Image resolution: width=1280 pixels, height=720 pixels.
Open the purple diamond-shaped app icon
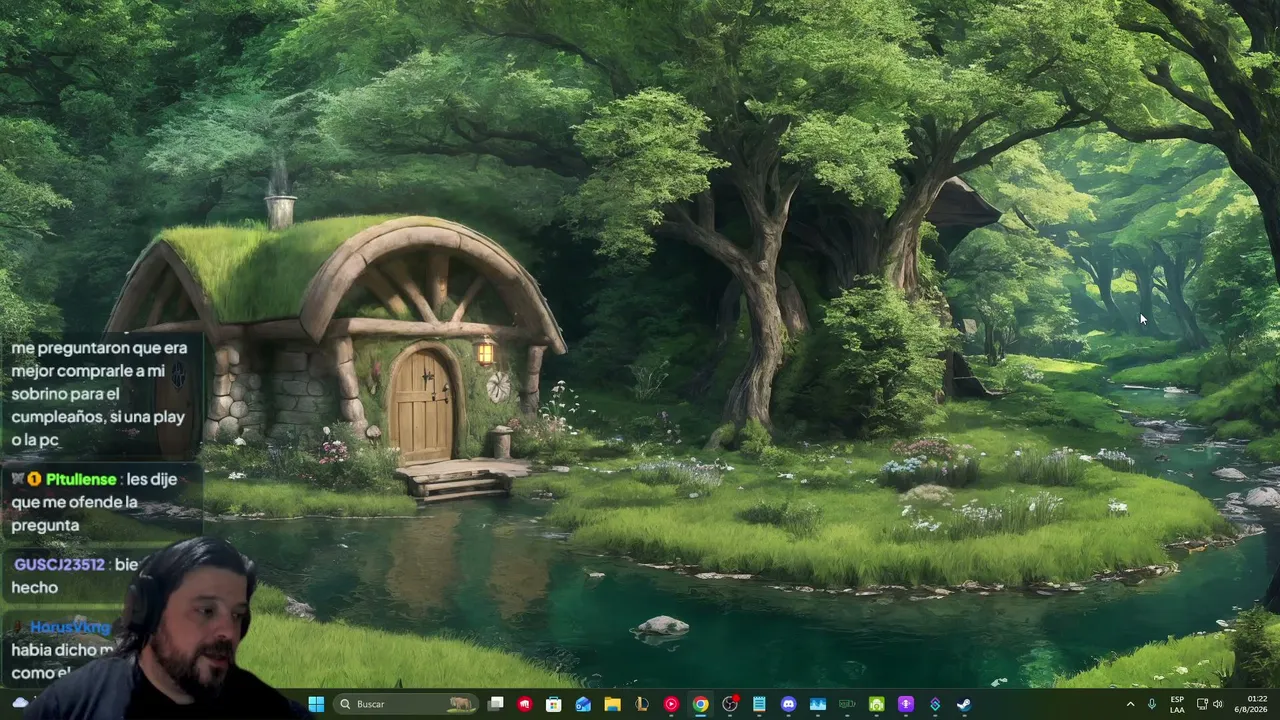point(935,704)
